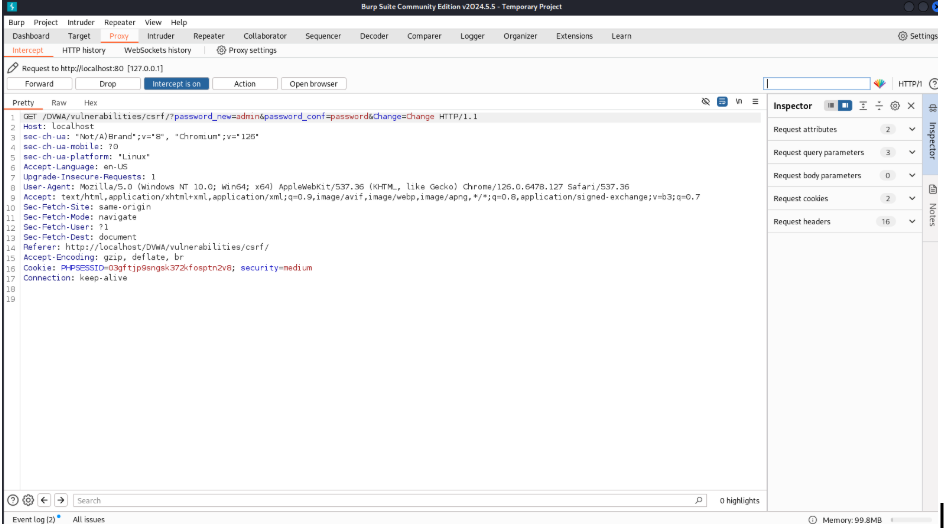Viewport: 945px width, 530px height.
Task: Expand the Request headers section
Action: pos(912,222)
